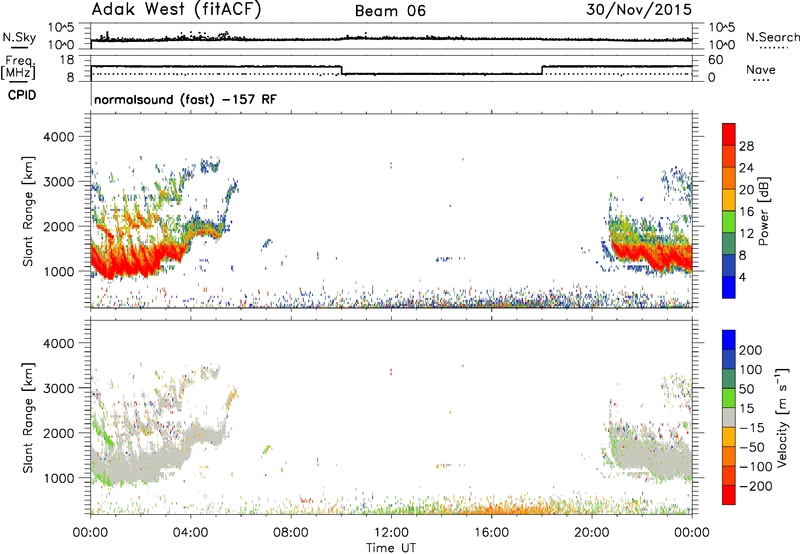The image size is (800, 554).
Task: Pick the red segment of the power color bar
Action: pyautogui.click(x=729, y=135)
